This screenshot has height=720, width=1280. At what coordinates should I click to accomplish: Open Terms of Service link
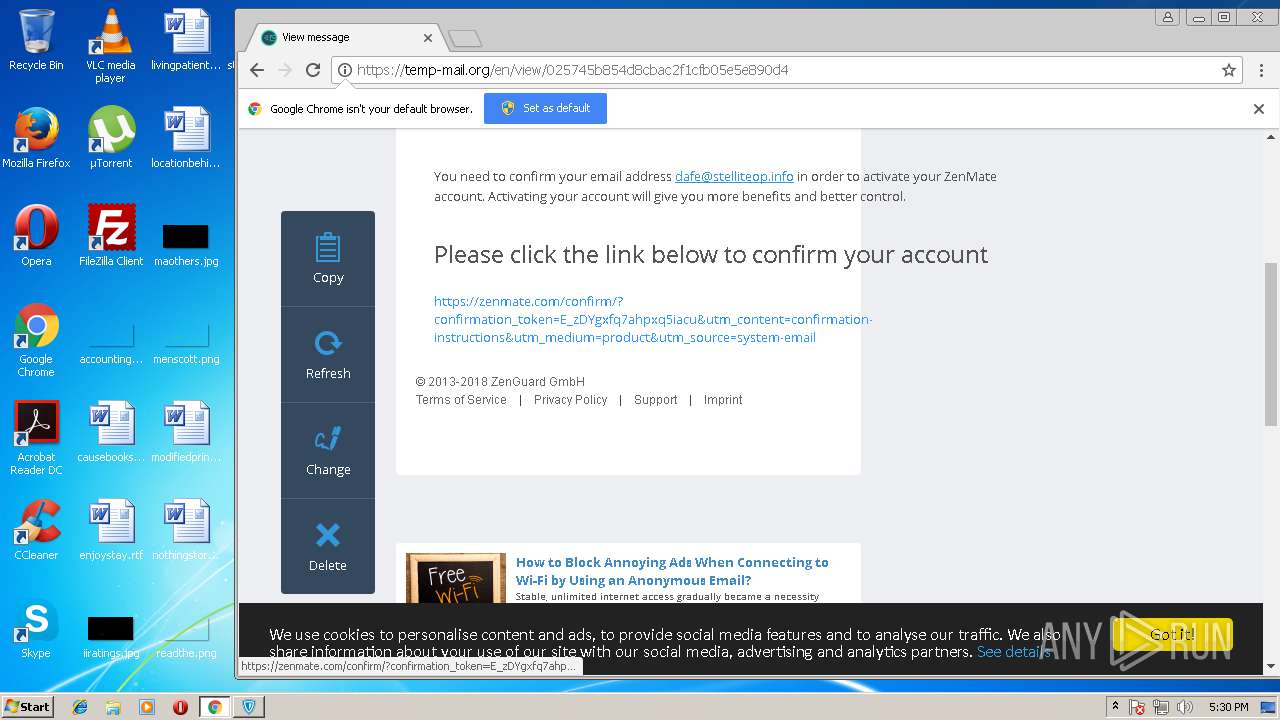pos(461,400)
